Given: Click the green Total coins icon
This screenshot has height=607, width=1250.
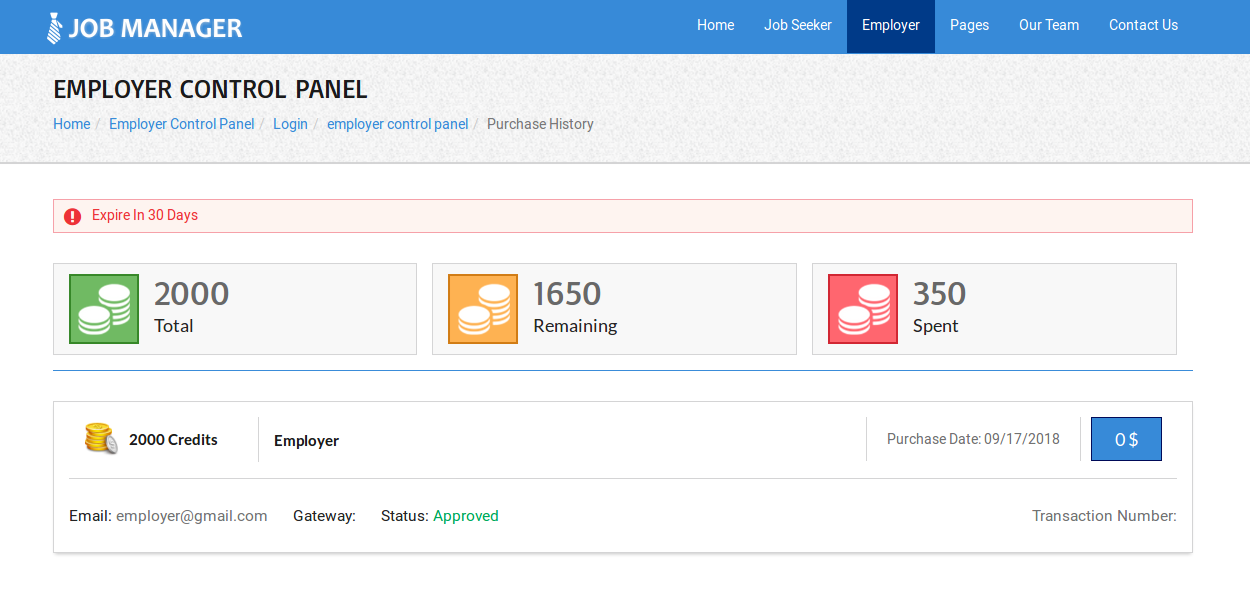Looking at the screenshot, I should click(104, 309).
